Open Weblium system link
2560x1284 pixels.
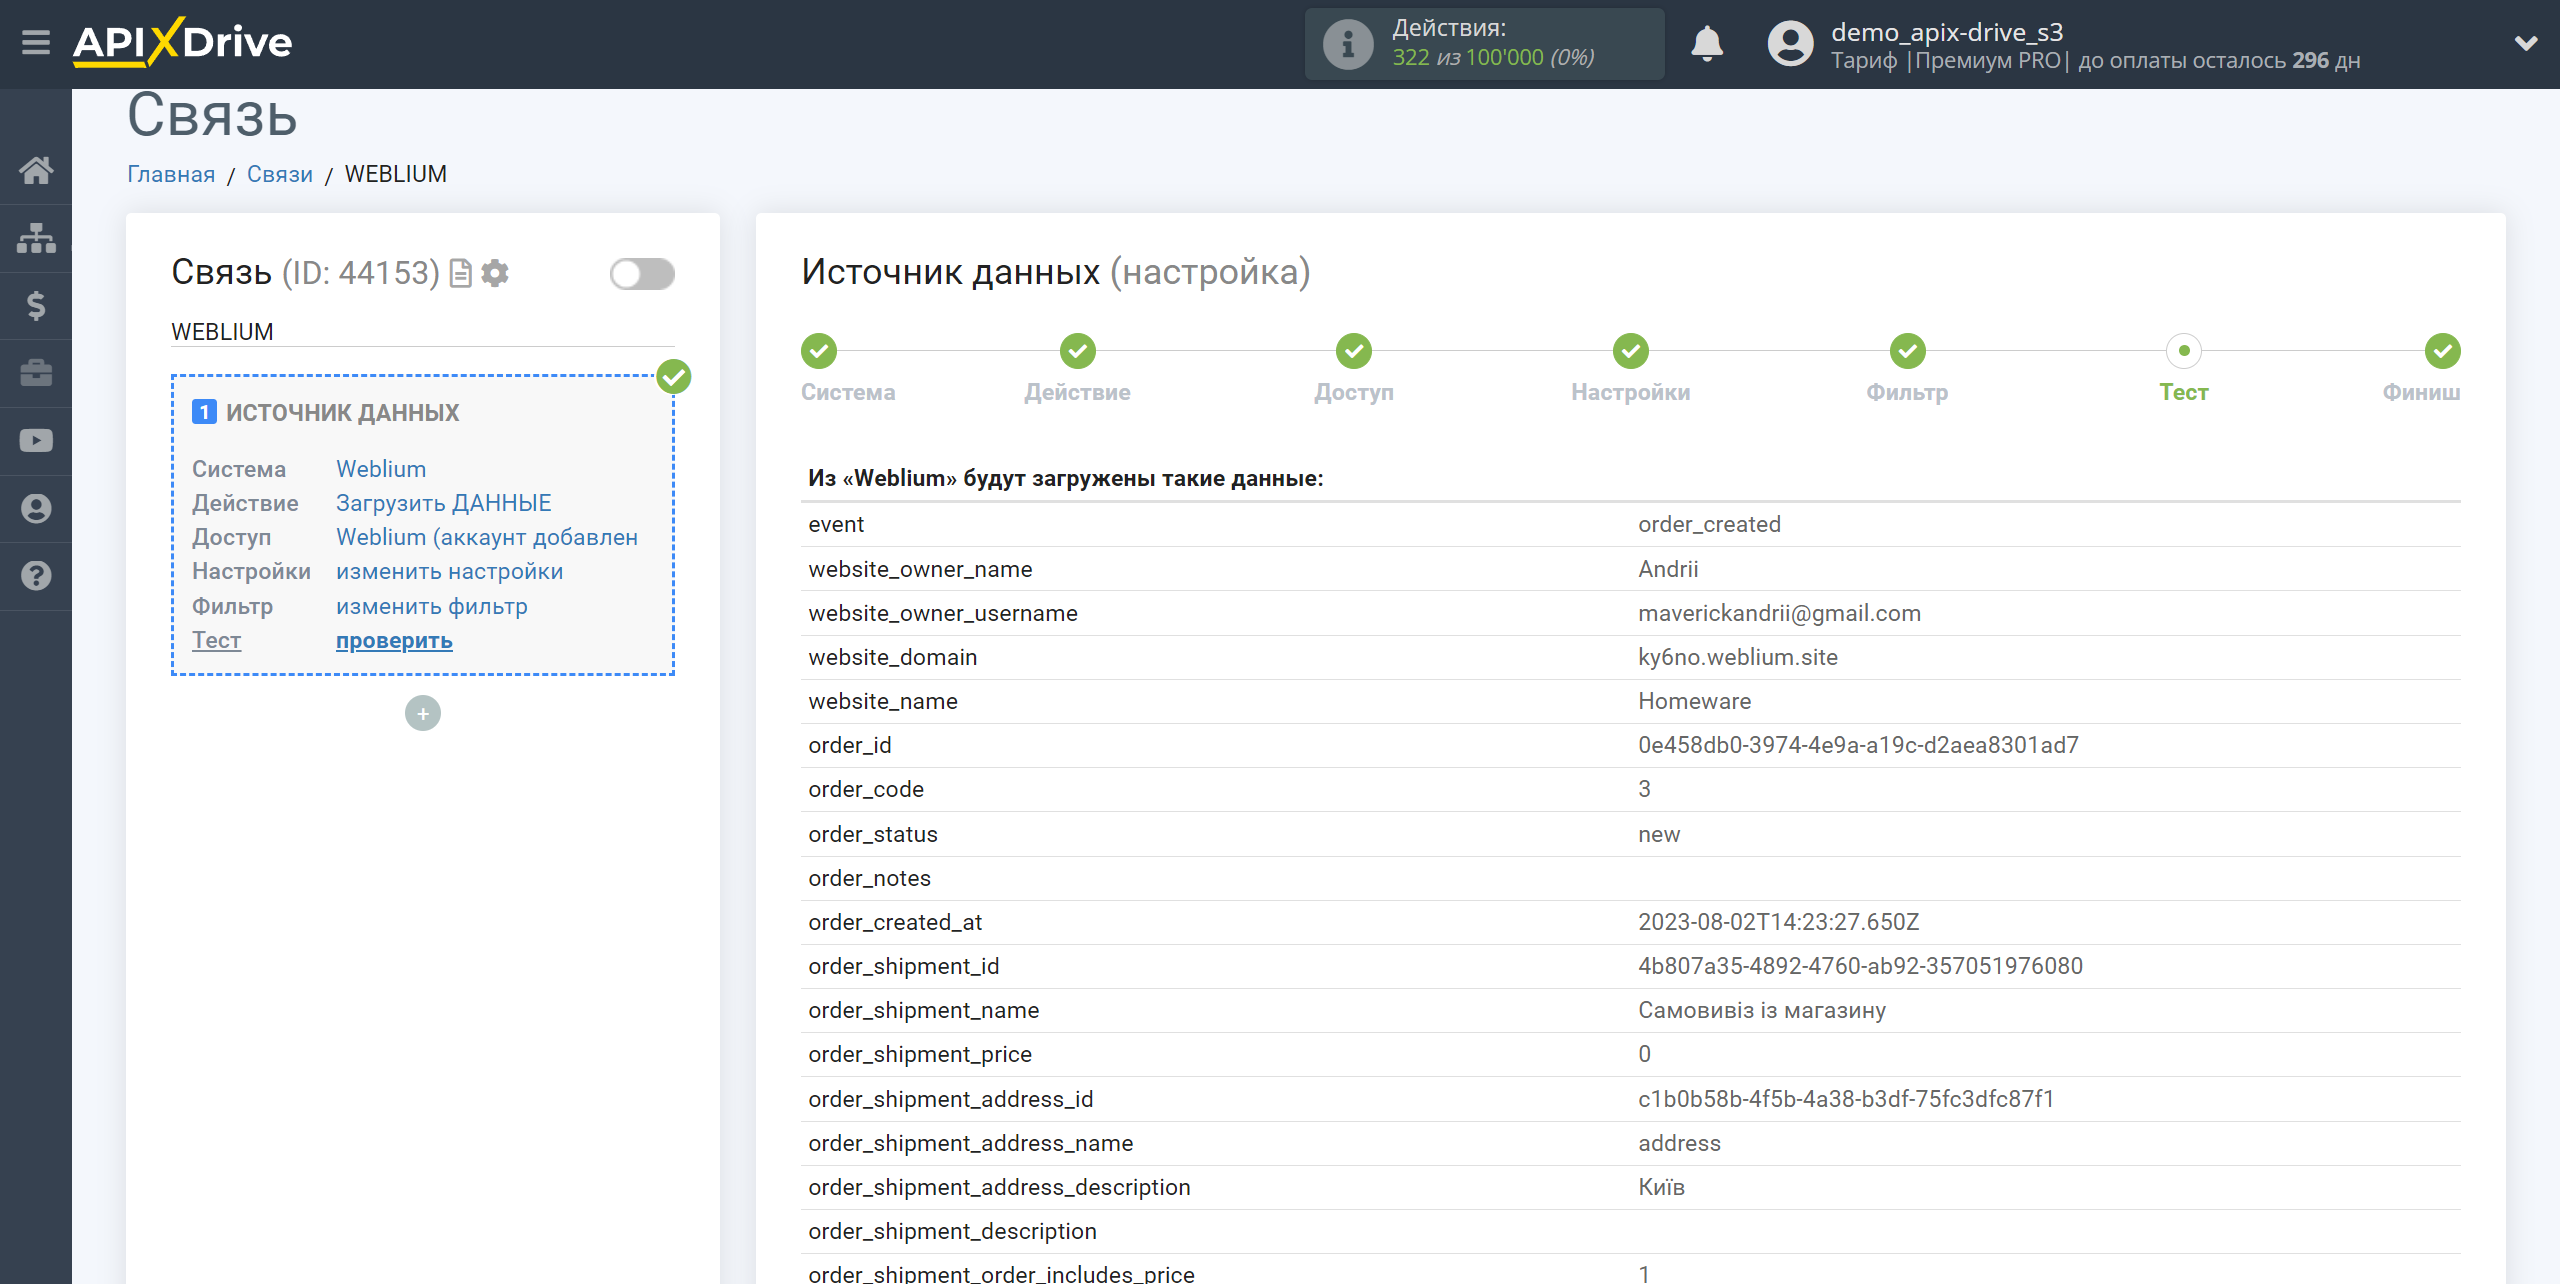pyautogui.click(x=381, y=469)
